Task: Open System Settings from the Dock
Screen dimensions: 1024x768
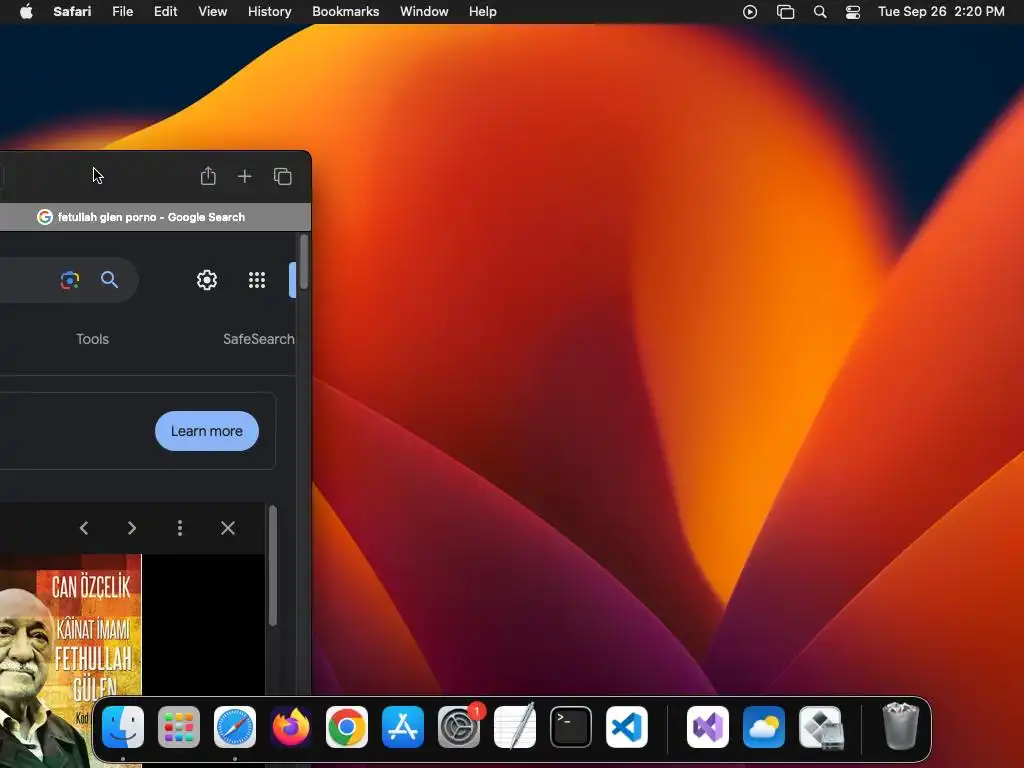Action: 459,727
